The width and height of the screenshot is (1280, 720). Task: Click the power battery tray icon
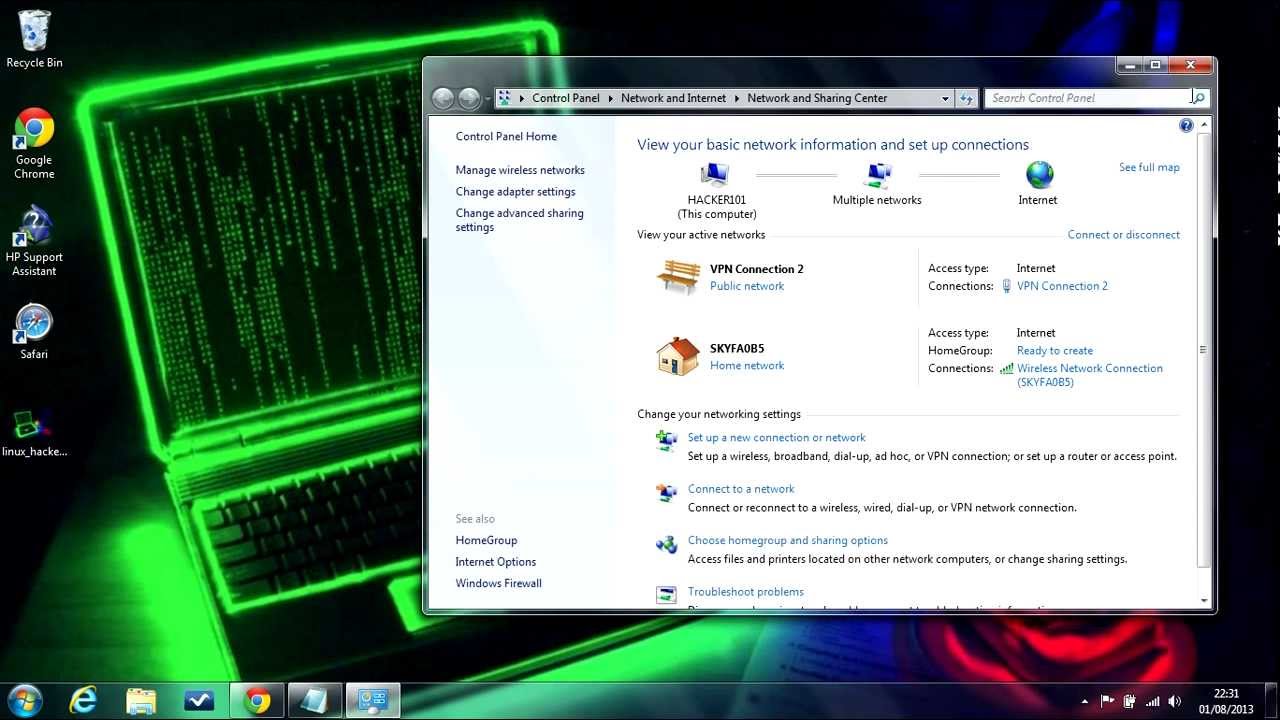pyautogui.click(x=1130, y=701)
